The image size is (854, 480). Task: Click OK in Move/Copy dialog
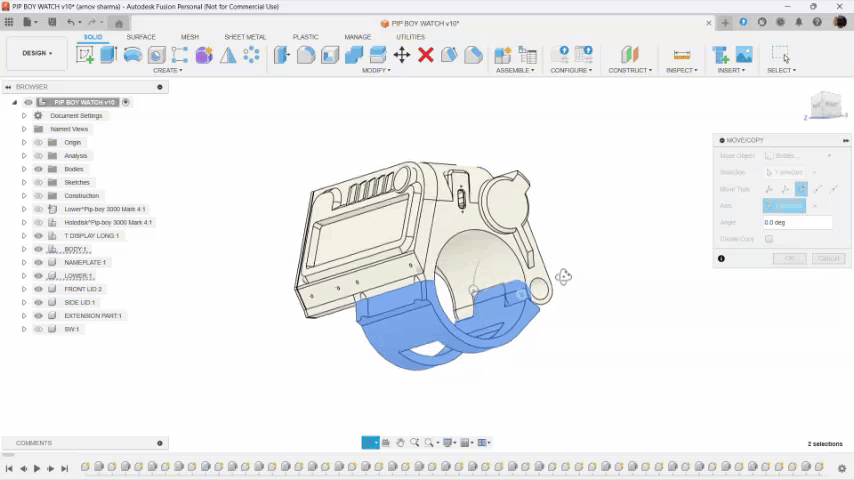[789, 258]
